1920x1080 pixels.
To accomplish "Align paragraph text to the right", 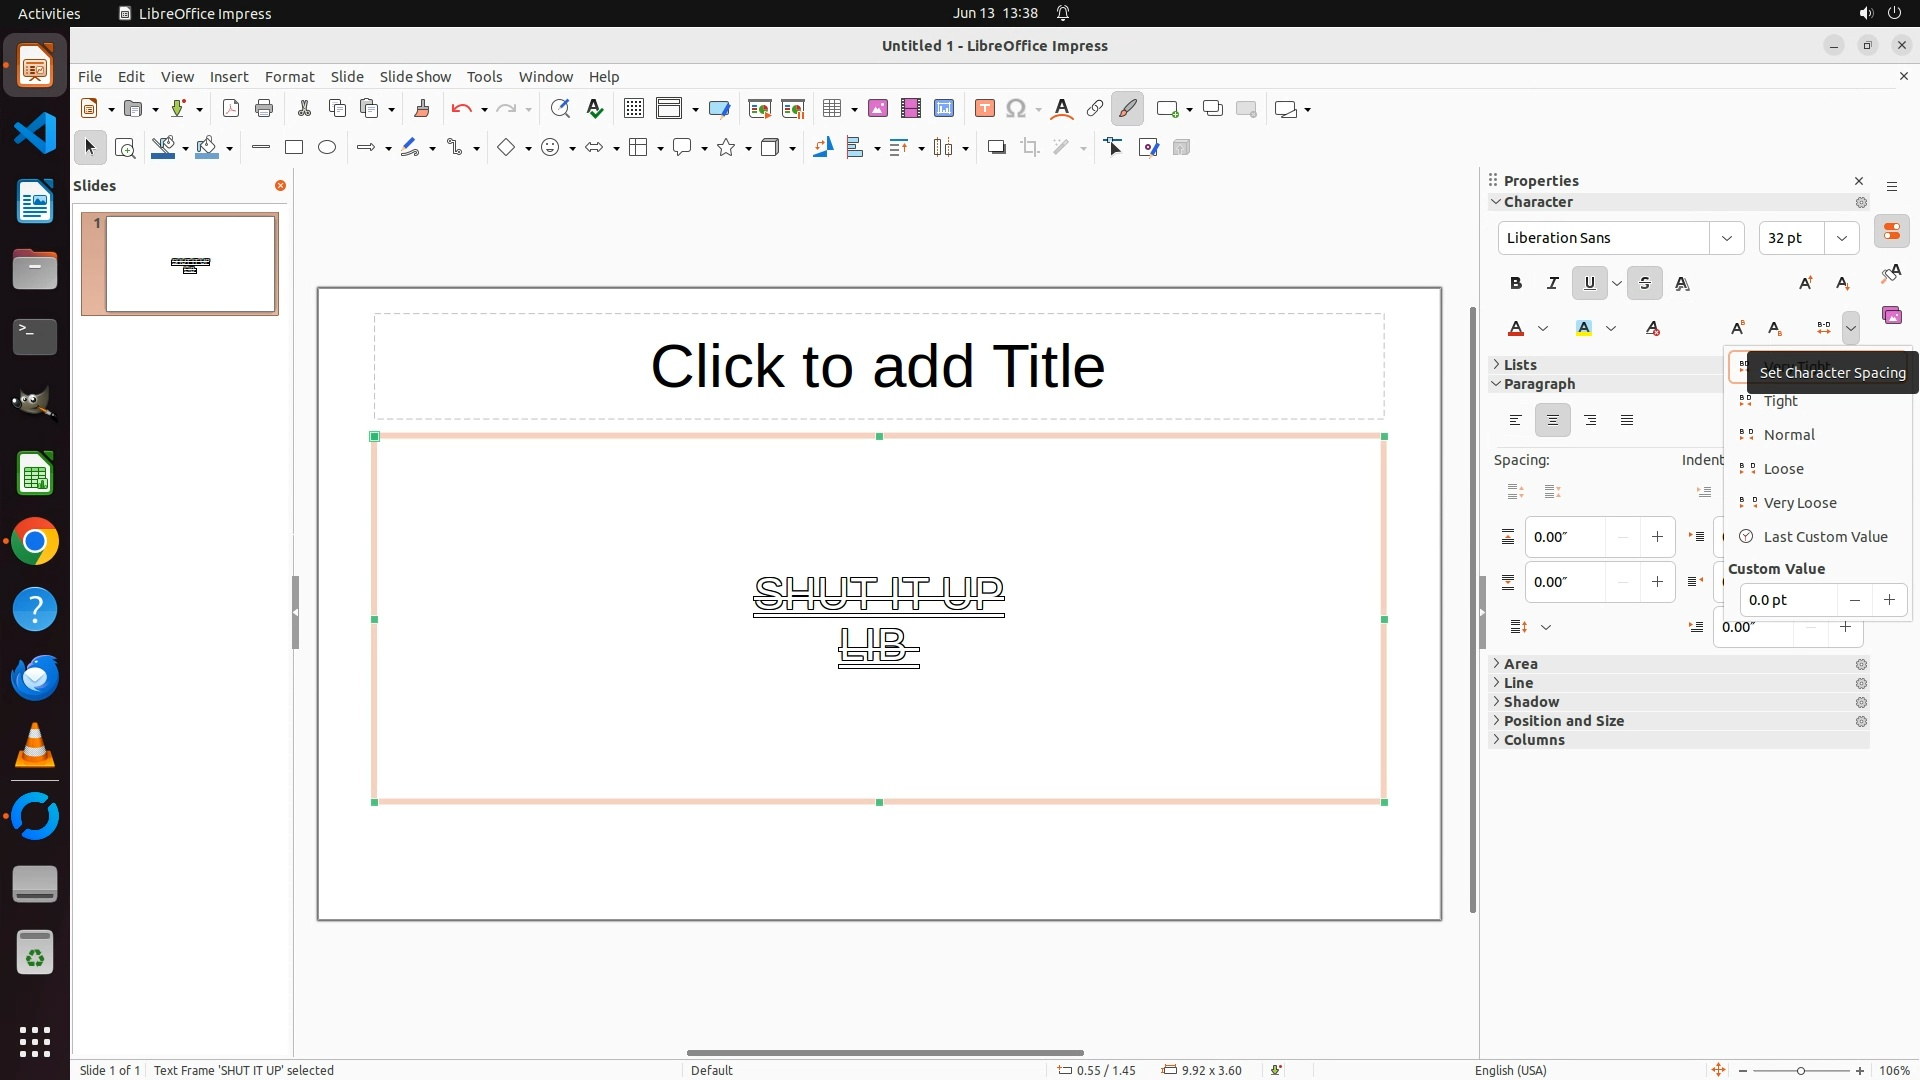I will coord(1590,421).
